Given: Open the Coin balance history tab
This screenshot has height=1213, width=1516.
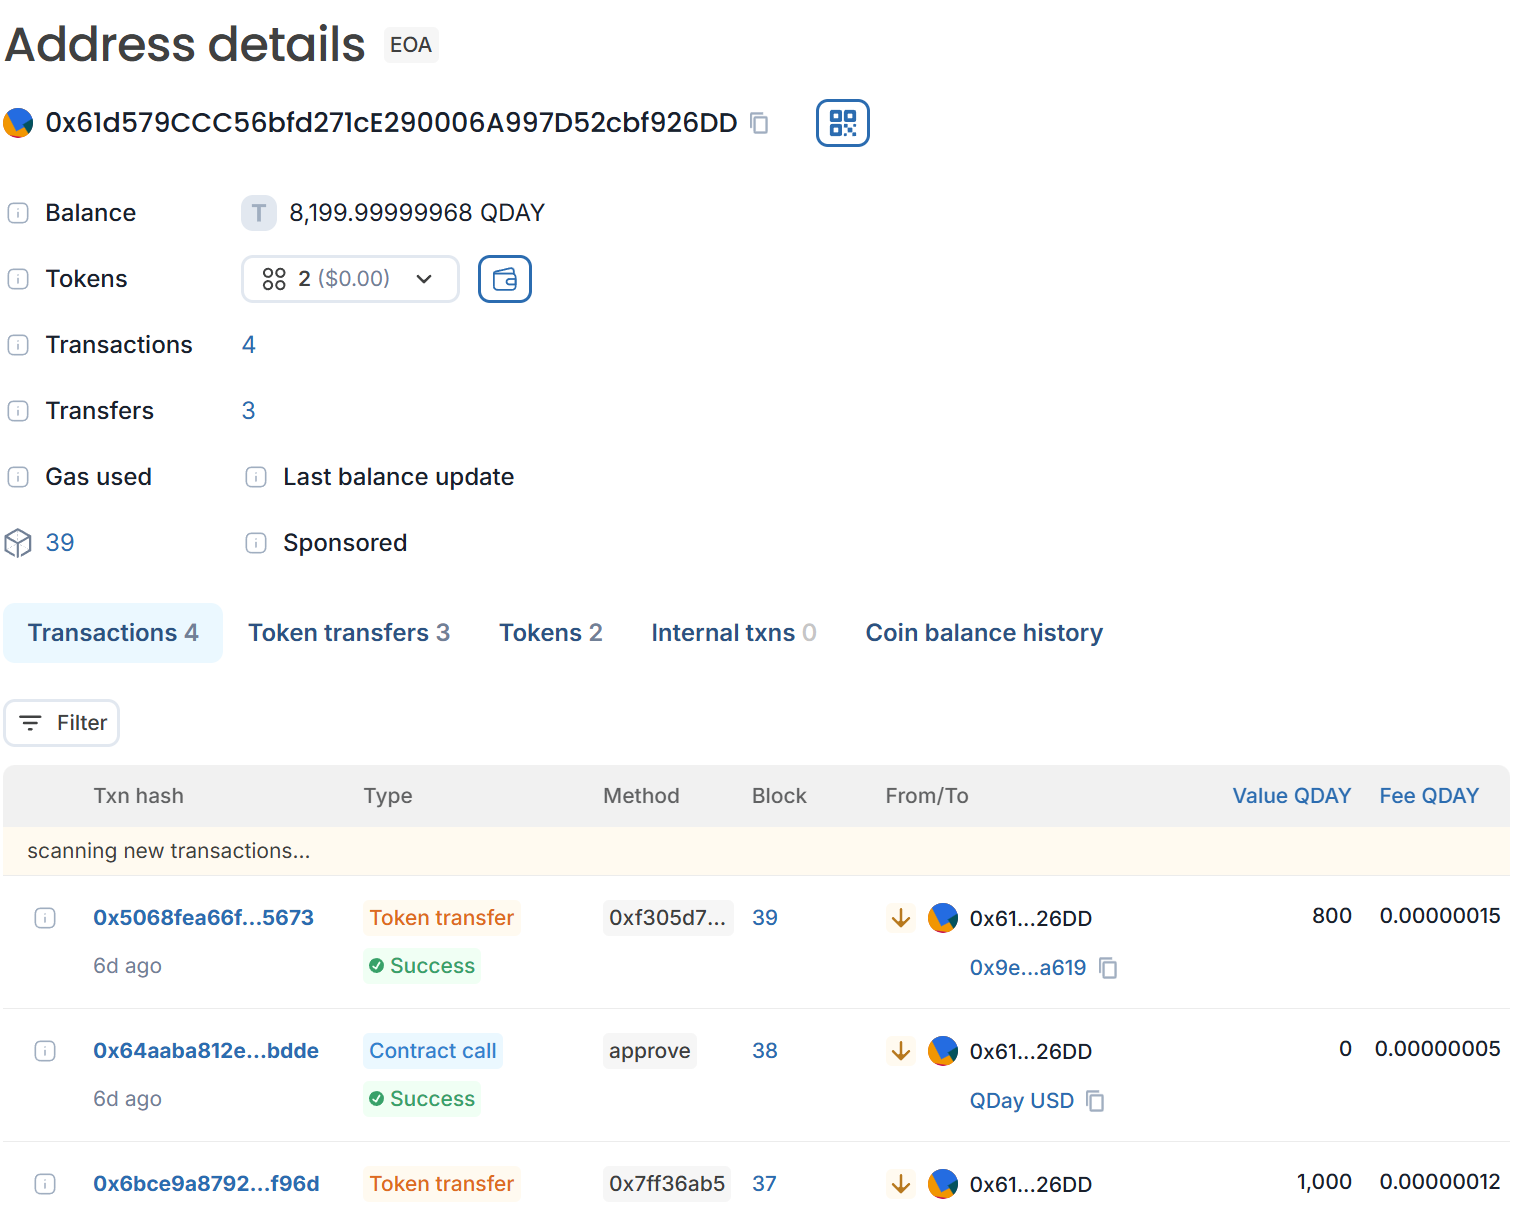Looking at the screenshot, I should tap(984, 633).
